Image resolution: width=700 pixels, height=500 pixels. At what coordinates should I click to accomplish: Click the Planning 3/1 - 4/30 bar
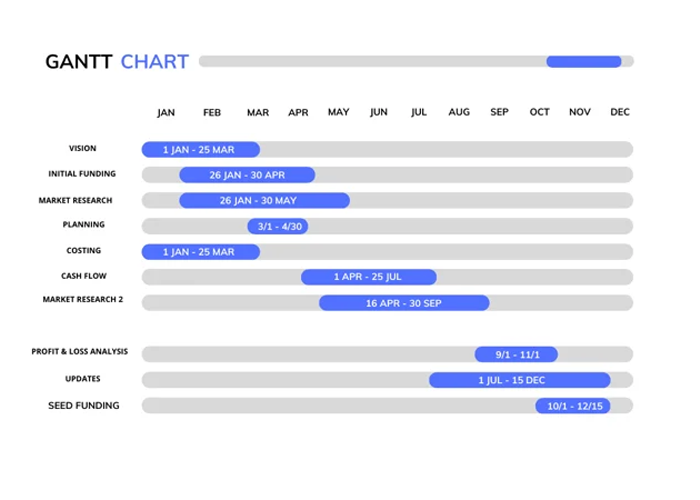click(277, 226)
